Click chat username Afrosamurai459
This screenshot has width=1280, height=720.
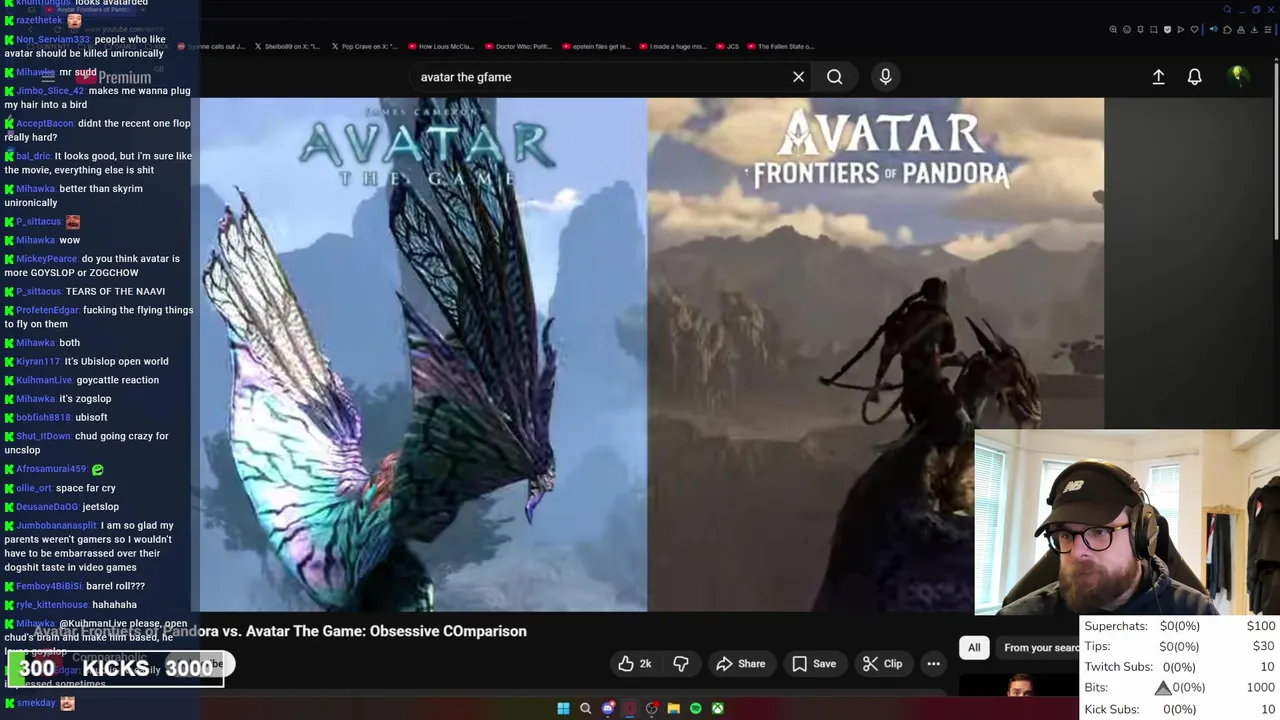[x=51, y=469]
